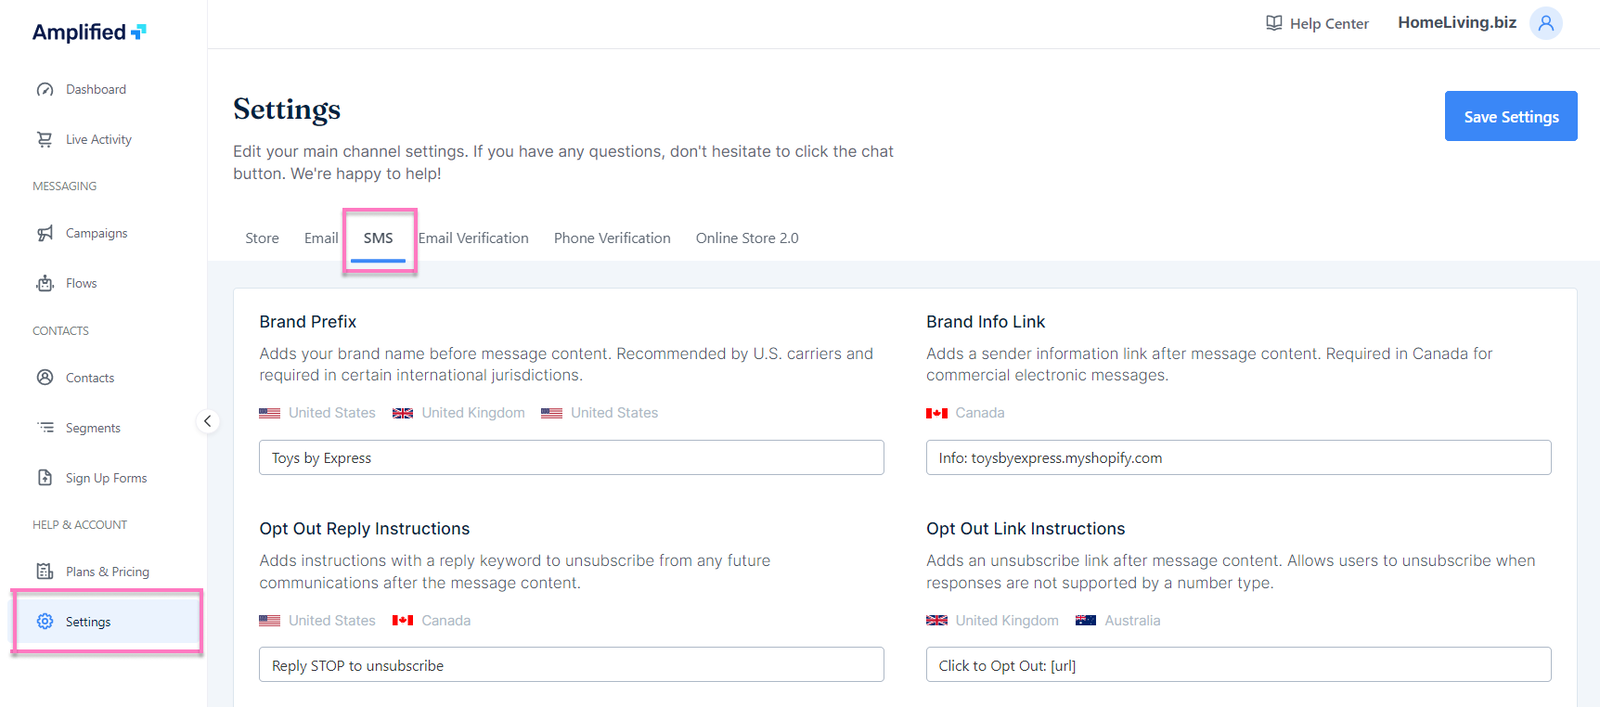This screenshot has width=1600, height=707.
Task: Click the Contacts person icon
Action: tap(45, 377)
